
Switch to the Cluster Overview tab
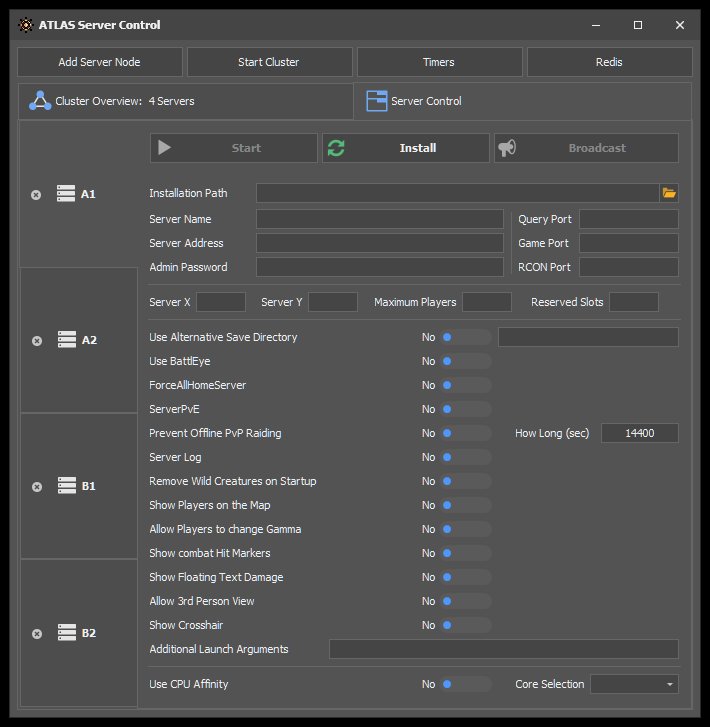pos(185,101)
